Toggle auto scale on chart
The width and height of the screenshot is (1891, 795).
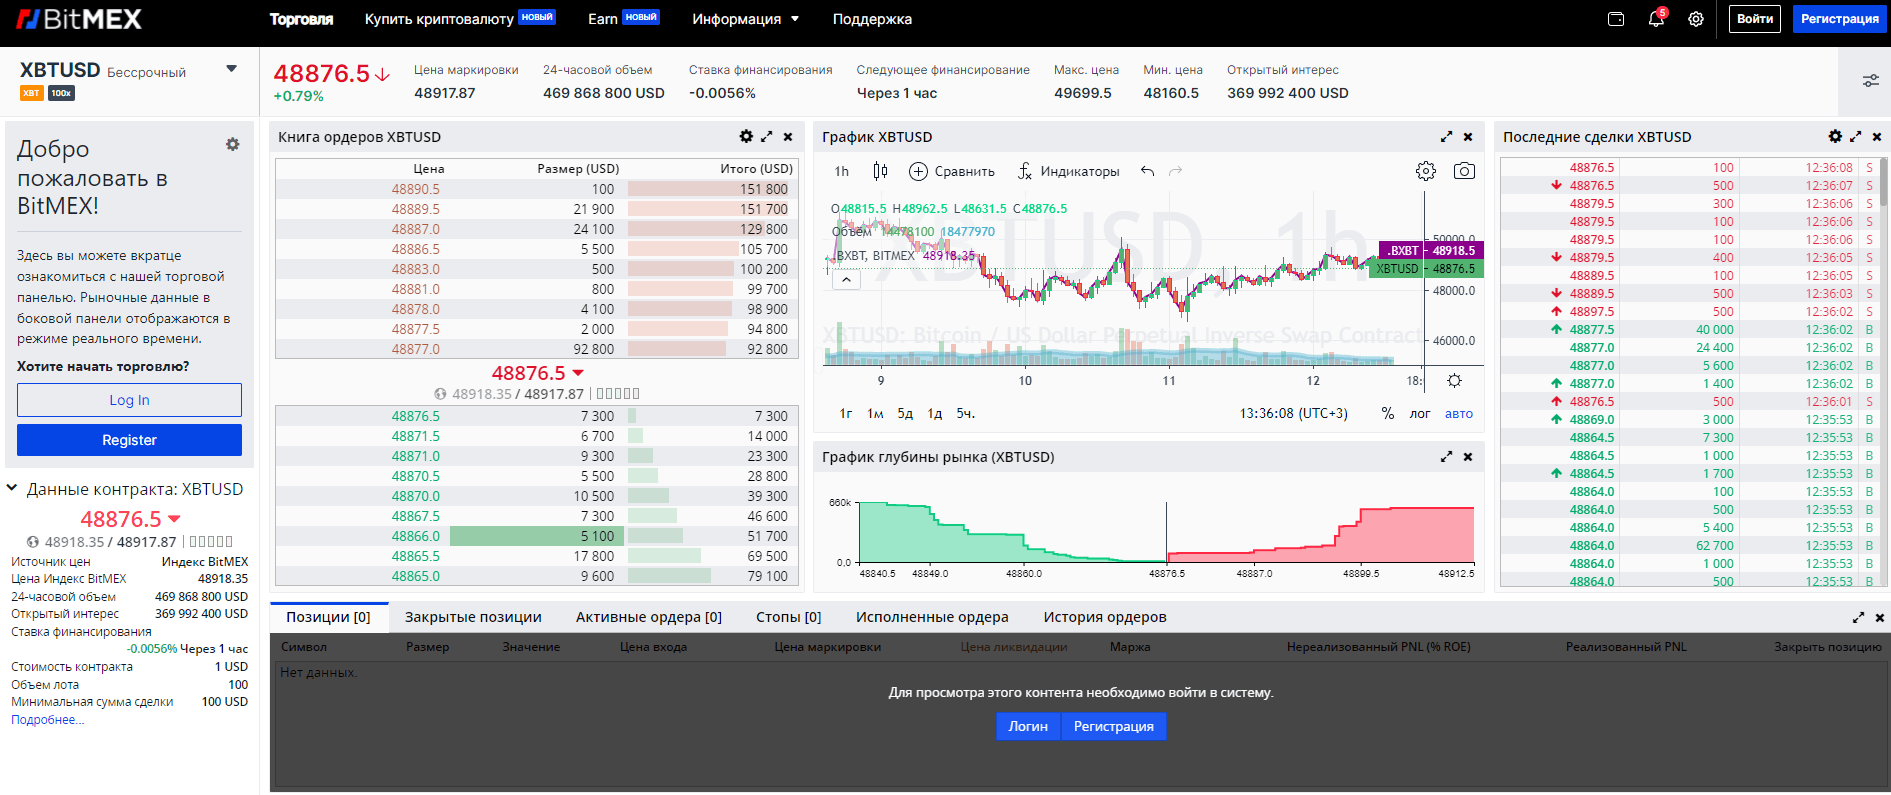tap(1459, 413)
